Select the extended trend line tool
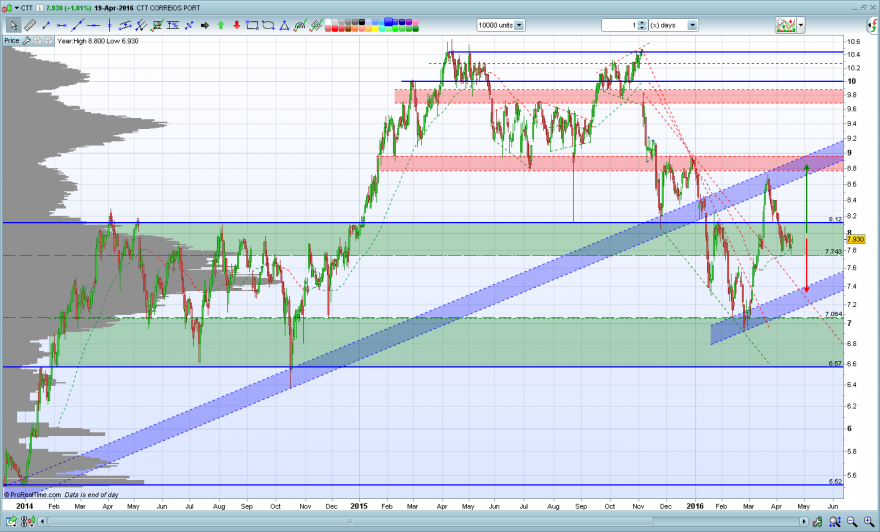Viewport: 880px width, 532px height. pos(77,25)
